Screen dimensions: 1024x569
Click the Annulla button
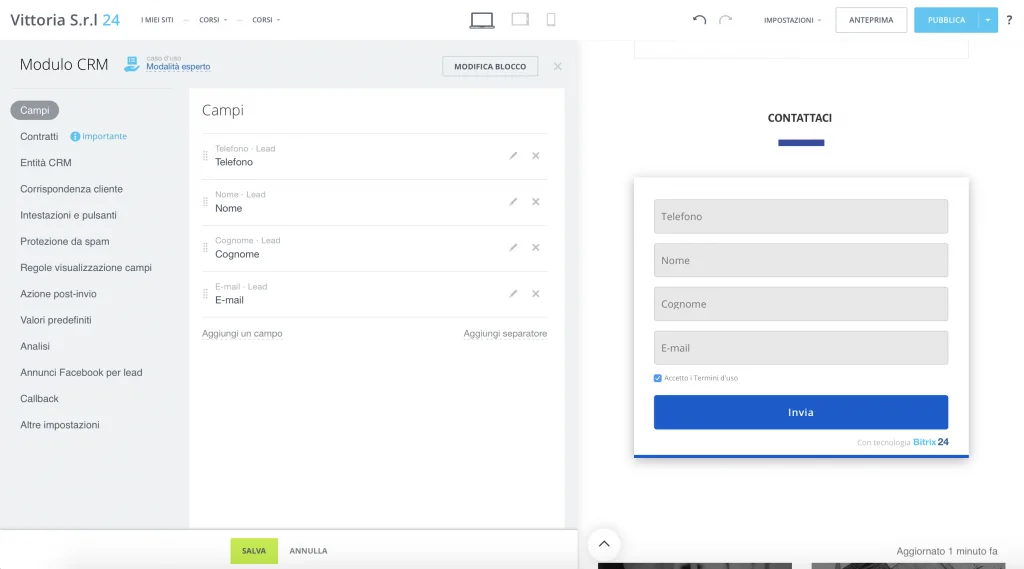coord(308,551)
